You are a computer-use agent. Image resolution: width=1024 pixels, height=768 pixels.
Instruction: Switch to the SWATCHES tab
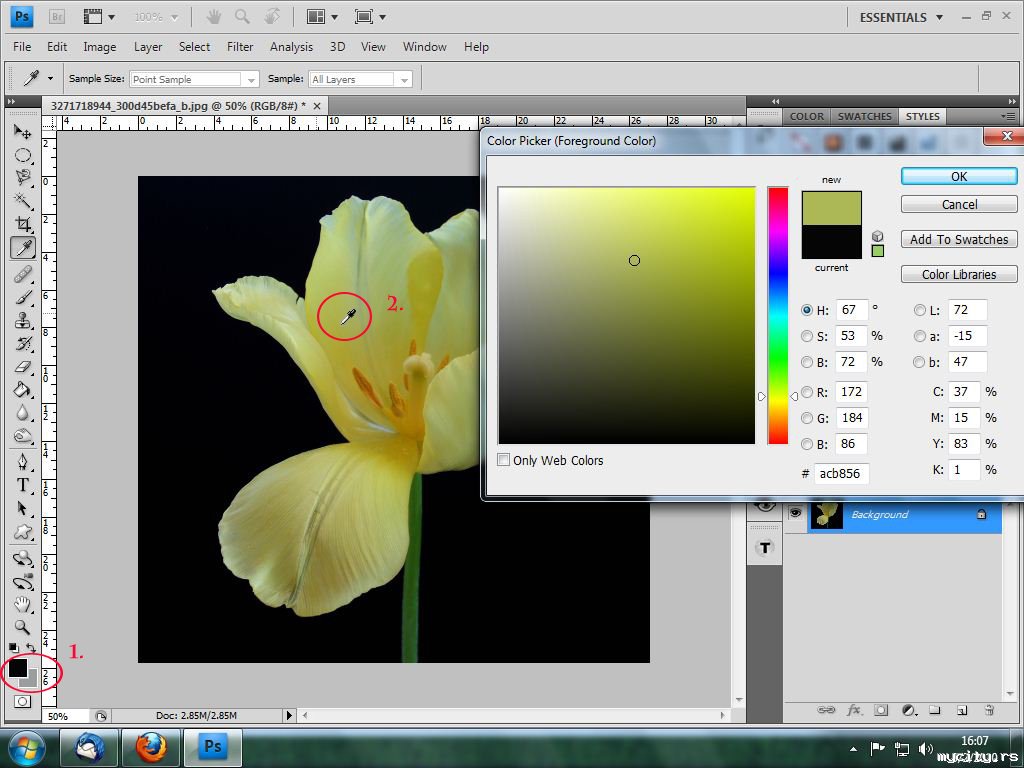tap(864, 116)
